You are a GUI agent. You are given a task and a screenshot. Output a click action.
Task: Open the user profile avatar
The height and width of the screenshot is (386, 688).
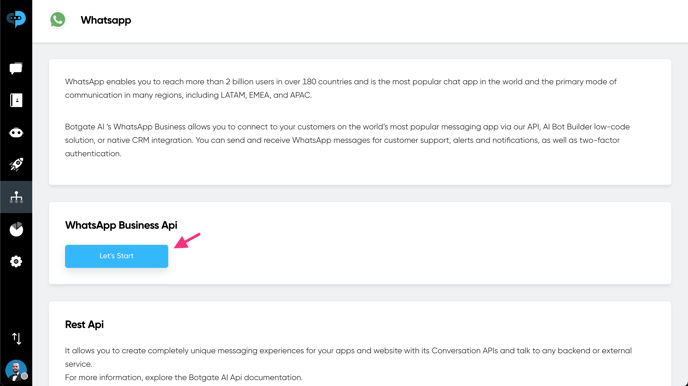point(16,370)
